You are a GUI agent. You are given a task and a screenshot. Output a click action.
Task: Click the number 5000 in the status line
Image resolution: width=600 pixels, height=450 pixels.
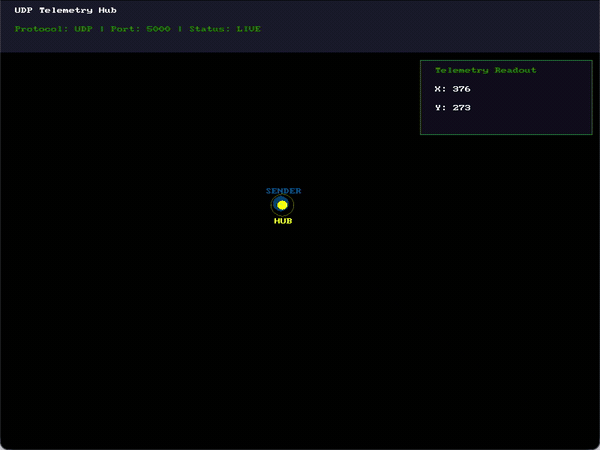click(158, 29)
